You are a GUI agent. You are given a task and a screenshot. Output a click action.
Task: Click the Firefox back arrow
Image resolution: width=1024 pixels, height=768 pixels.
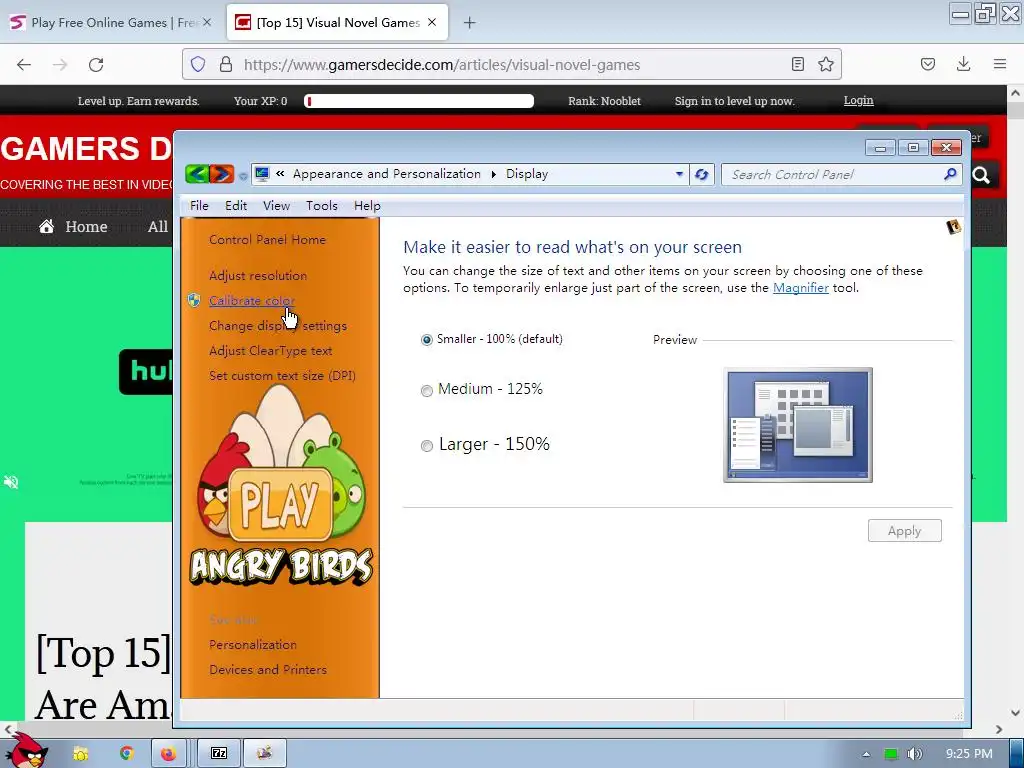click(x=24, y=65)
